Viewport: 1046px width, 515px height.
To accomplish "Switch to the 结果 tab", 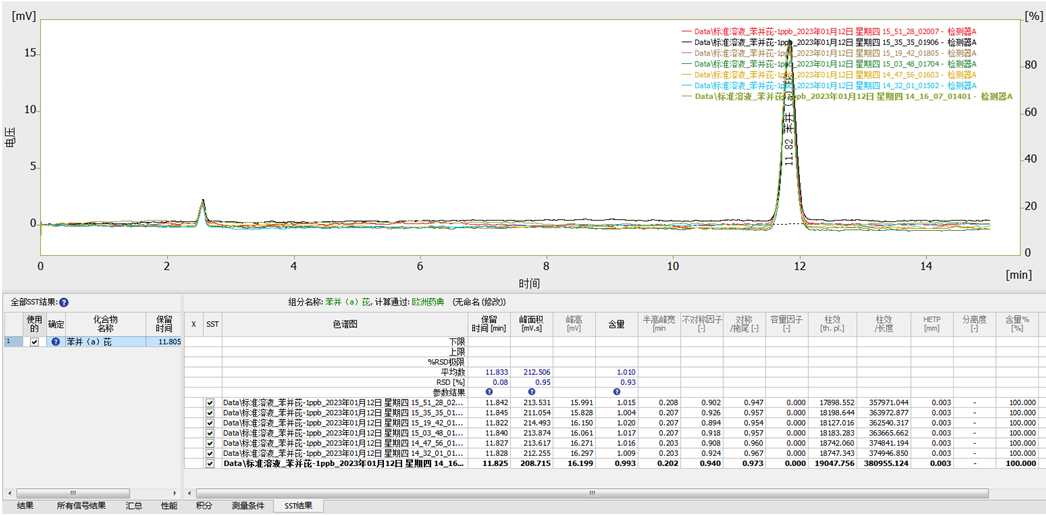I will (25, 506).
